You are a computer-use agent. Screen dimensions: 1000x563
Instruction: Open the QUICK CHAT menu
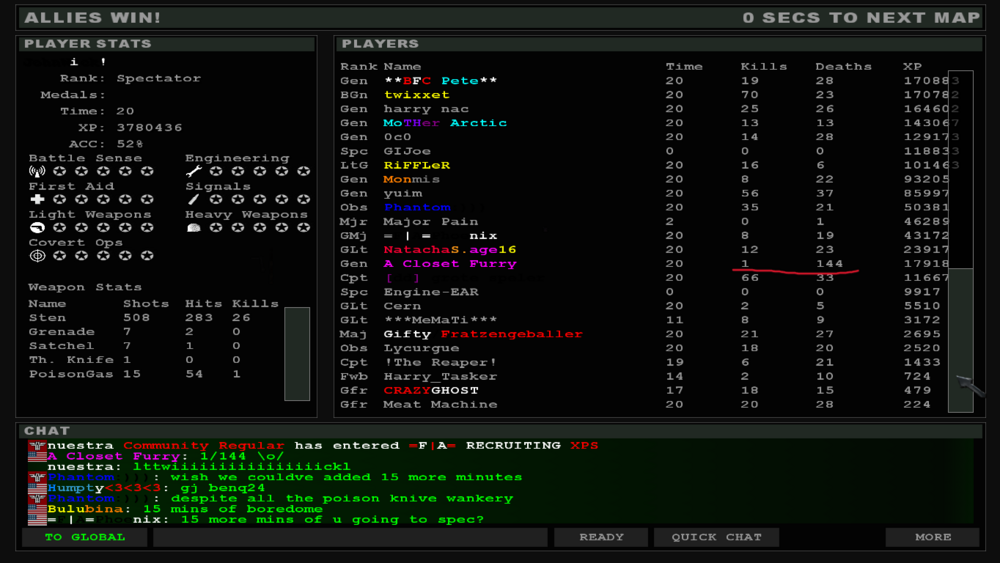(716, 537)
